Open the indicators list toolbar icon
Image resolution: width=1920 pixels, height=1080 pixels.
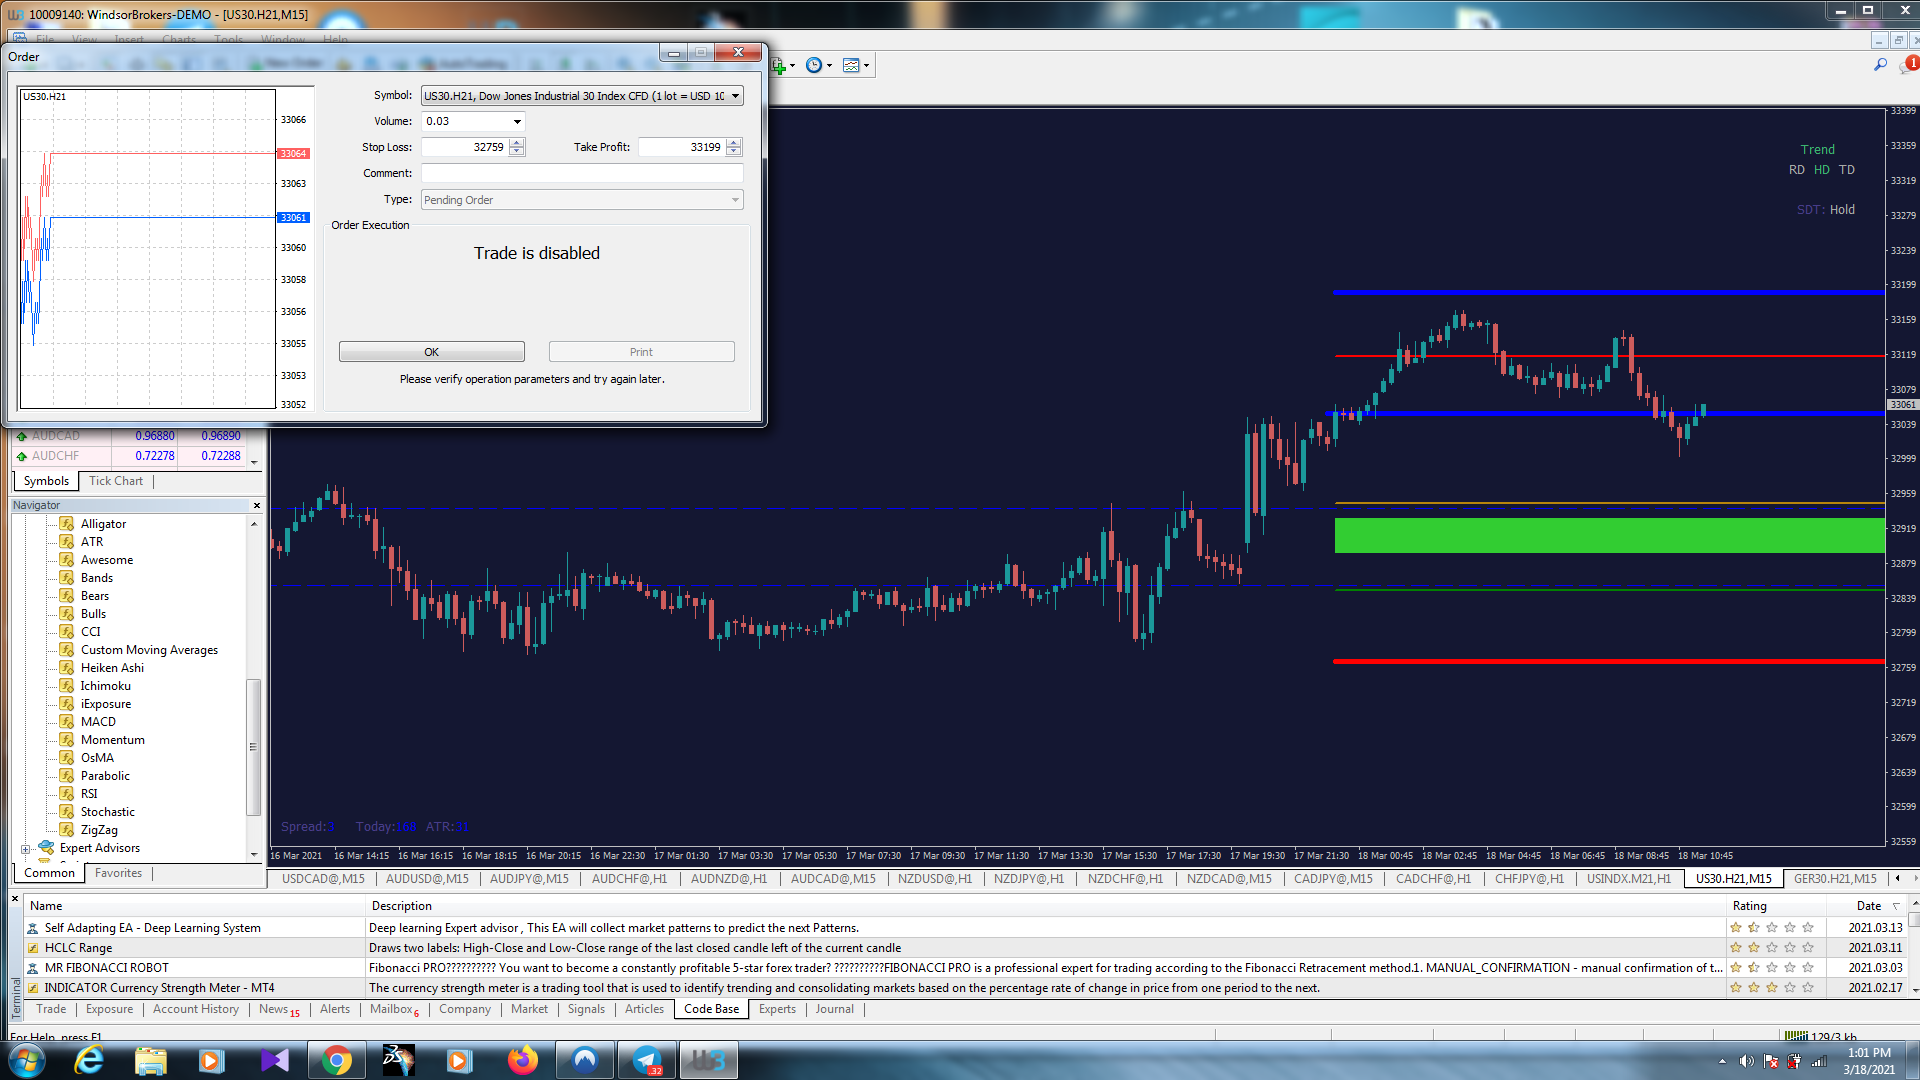coord(779,66)
